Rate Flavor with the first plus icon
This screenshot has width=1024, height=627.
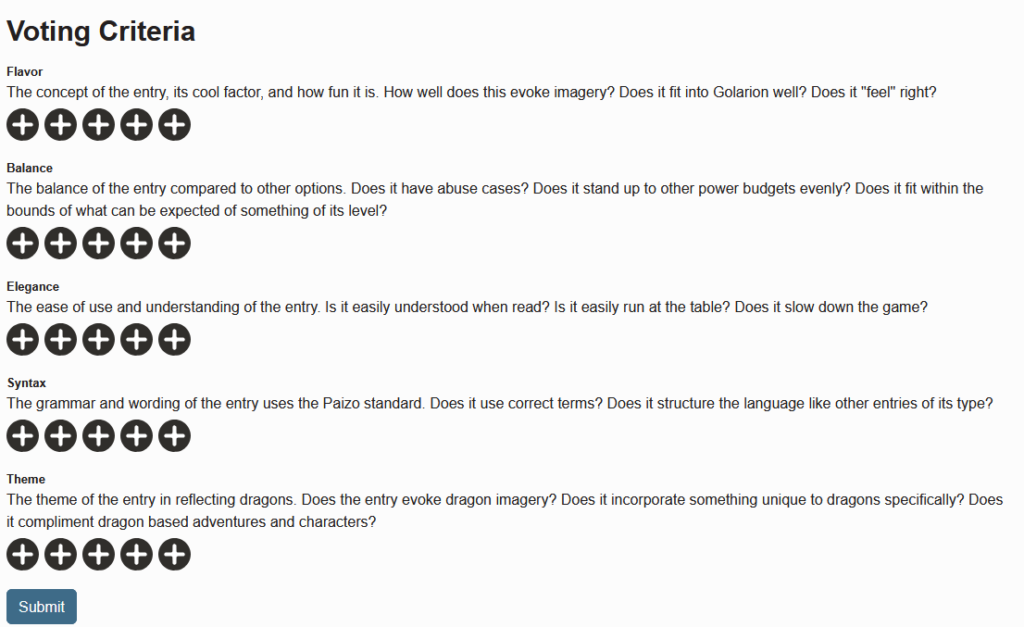[23, 125]
